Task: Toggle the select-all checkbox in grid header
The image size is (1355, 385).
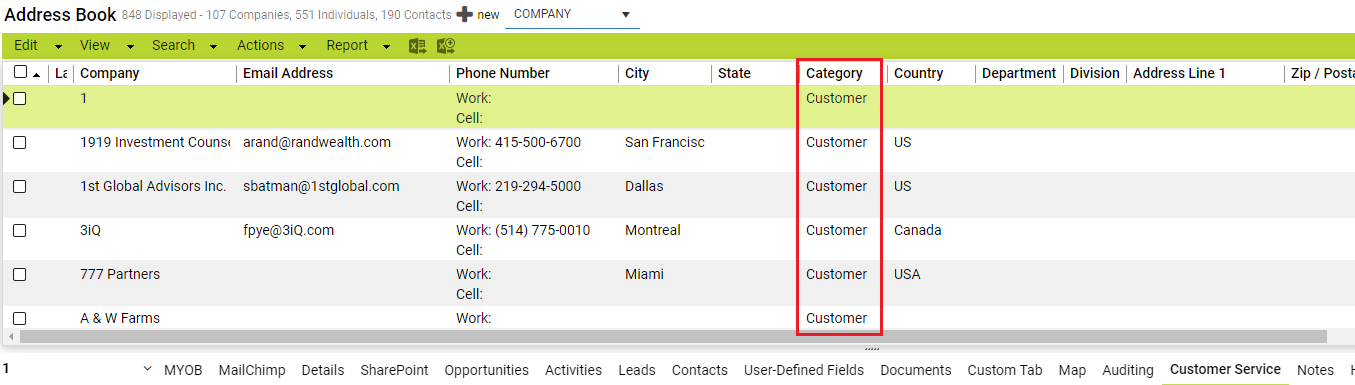Action: coord(20,72)
